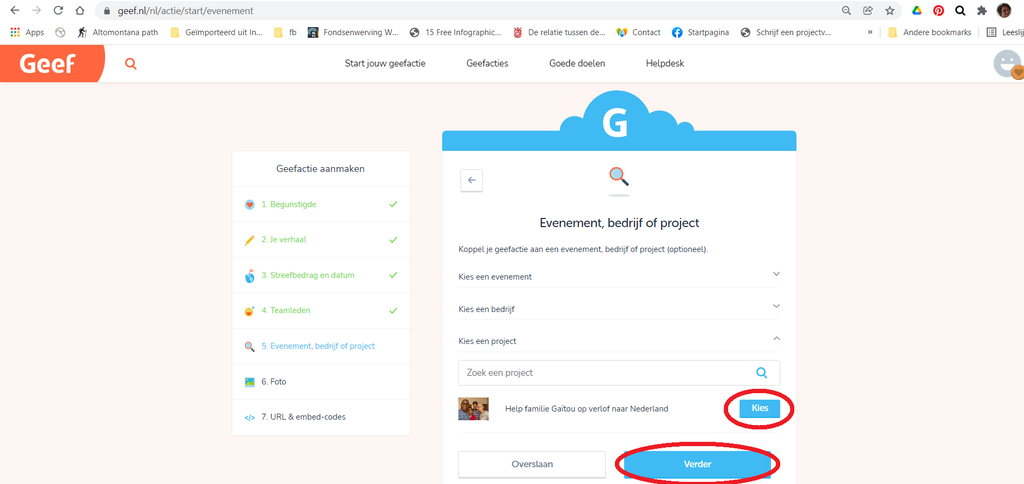
Task: Open the Google Drive extension icon
Action: coord(915,10)
